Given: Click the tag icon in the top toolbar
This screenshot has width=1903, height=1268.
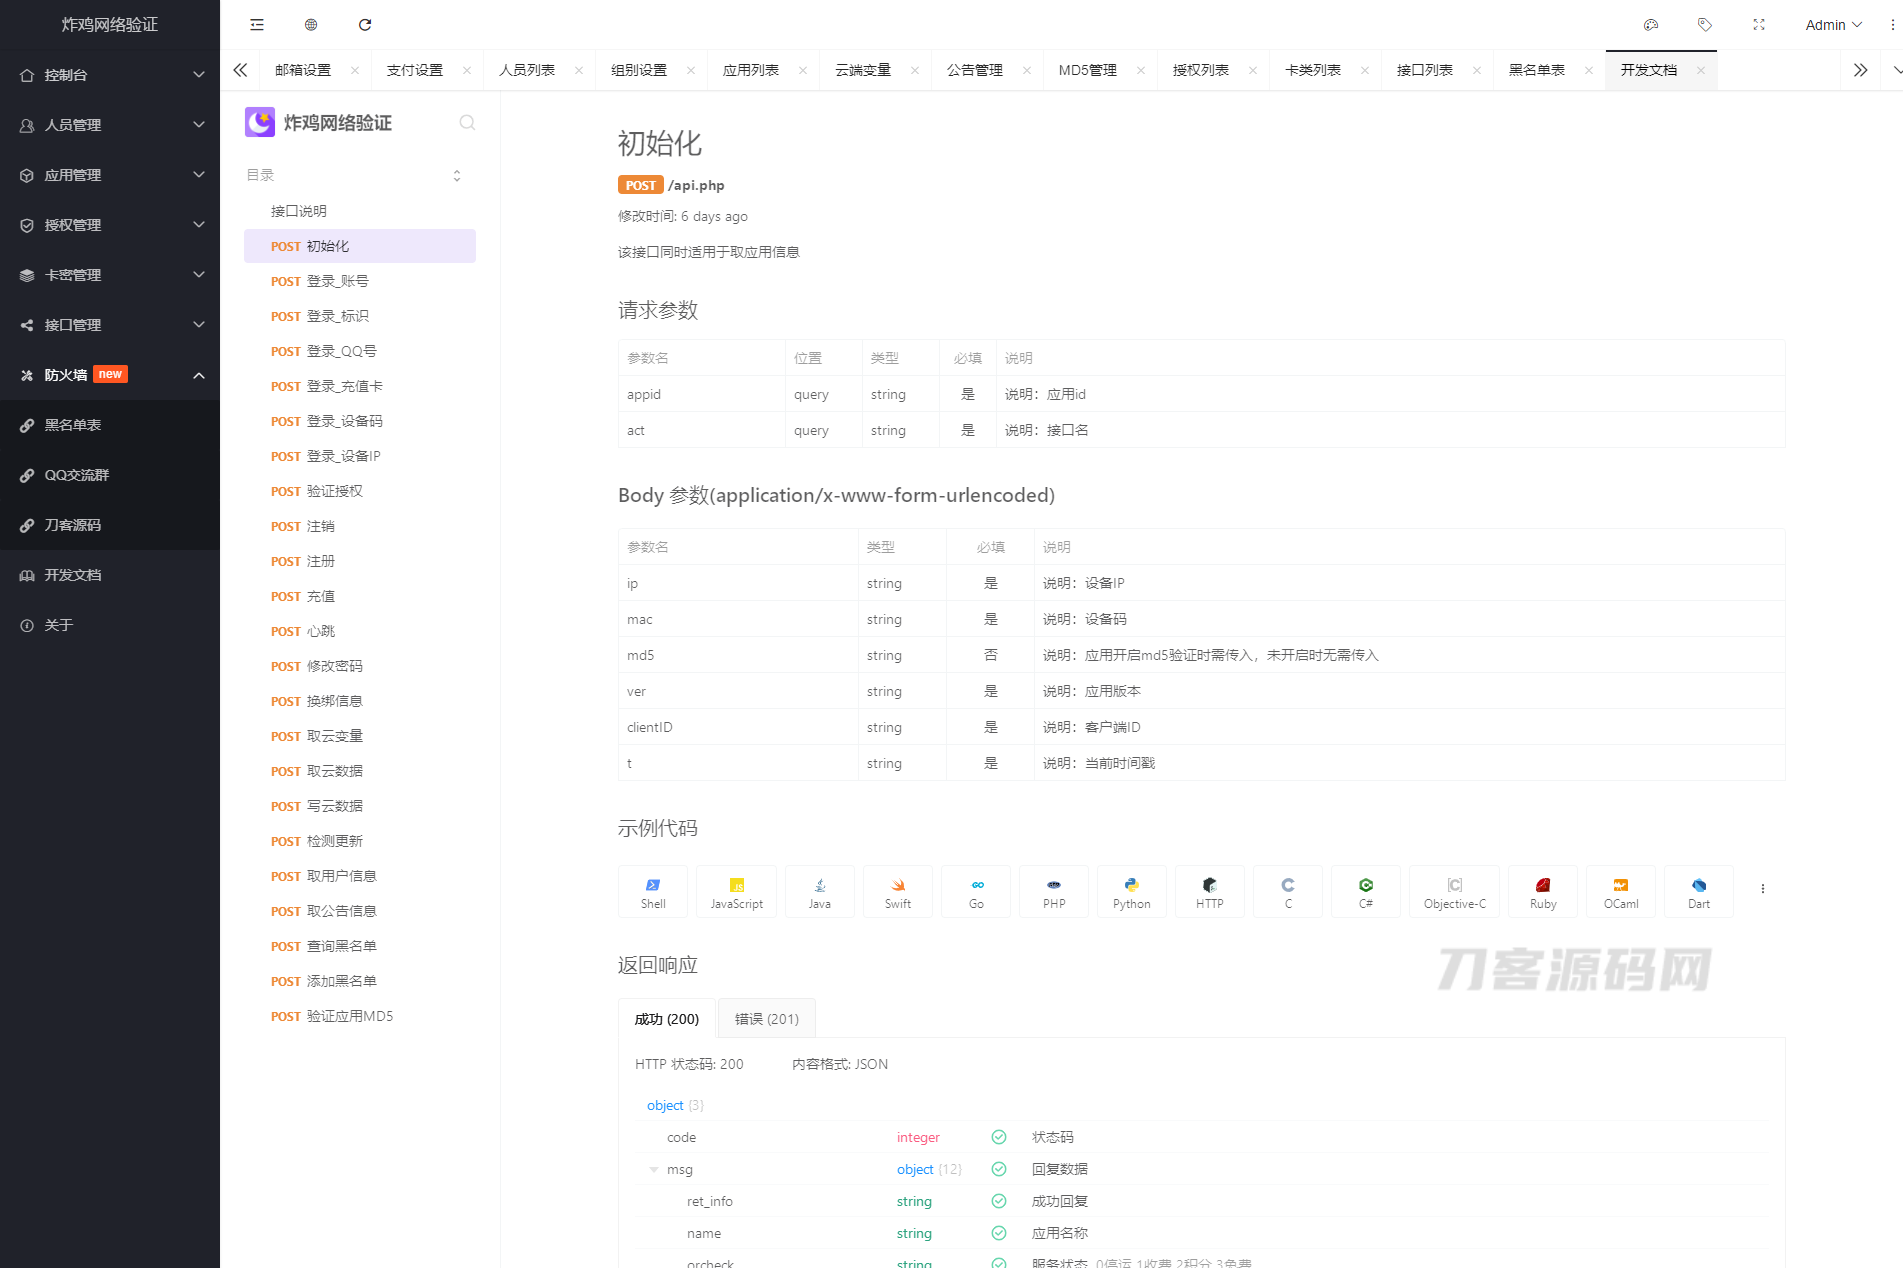Looking at the screenshot, I should tap(1705, 24).
